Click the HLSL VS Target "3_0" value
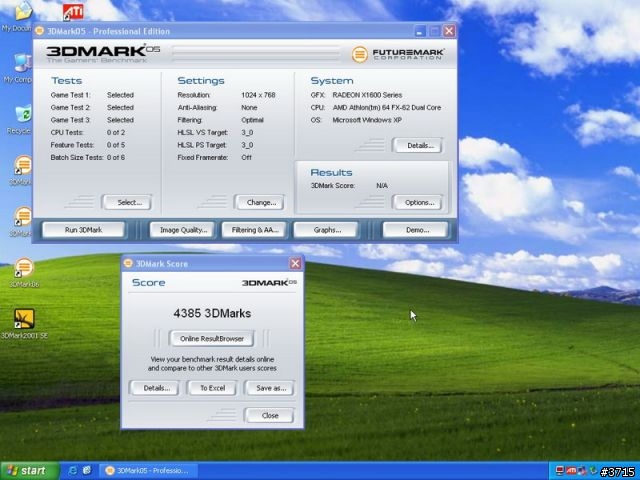 [x=247, y=132]
